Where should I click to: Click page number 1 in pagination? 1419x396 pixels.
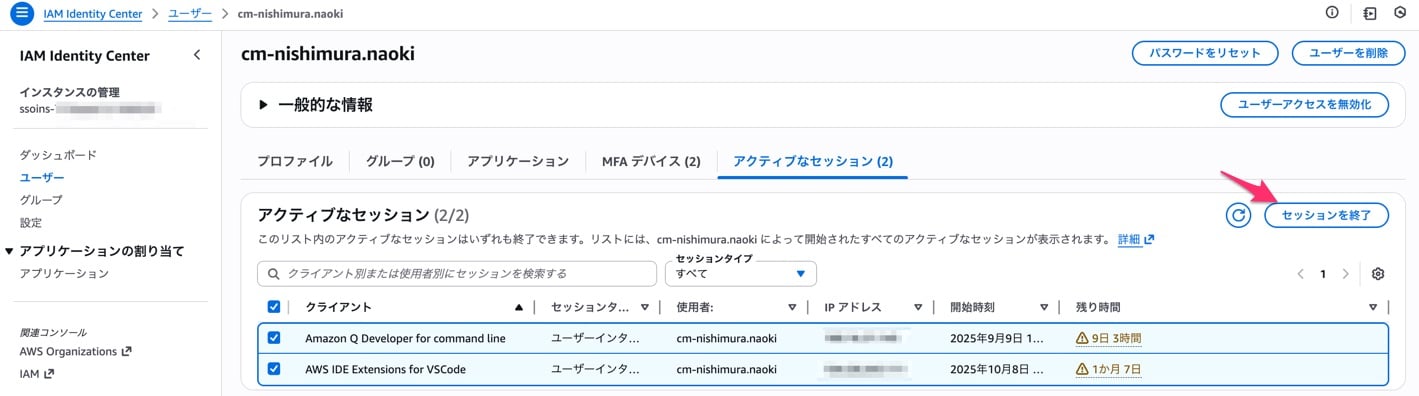click(x=1323, y=274)
